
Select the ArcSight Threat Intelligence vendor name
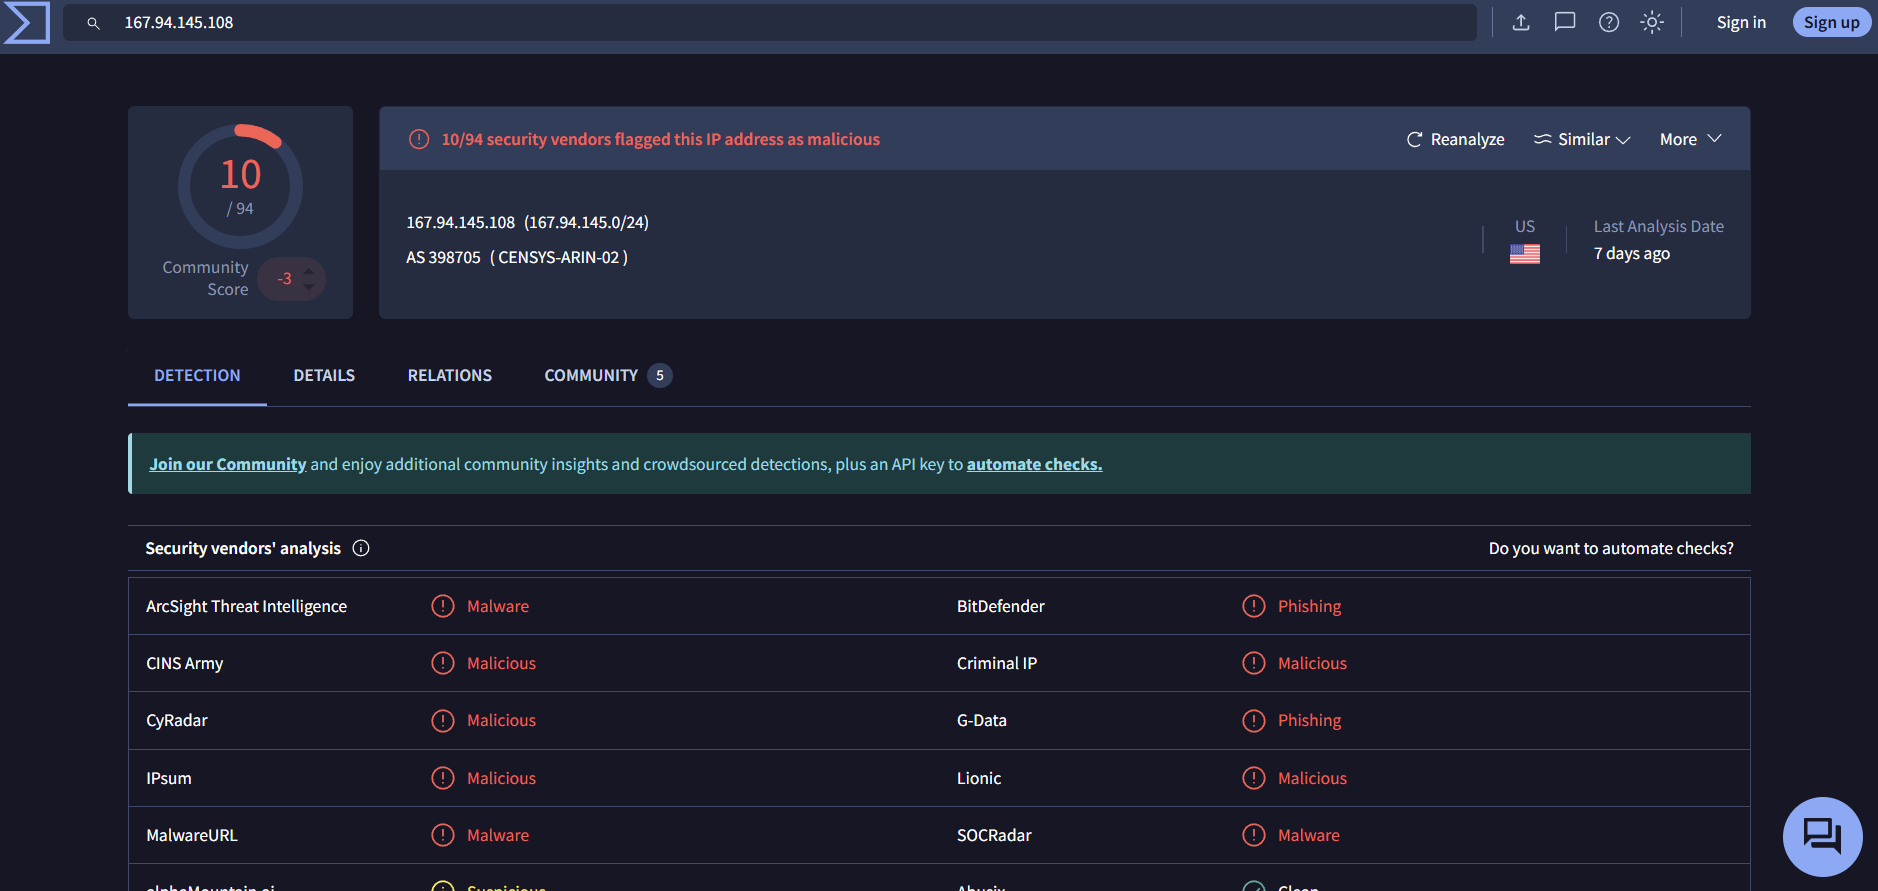(246, 606)
